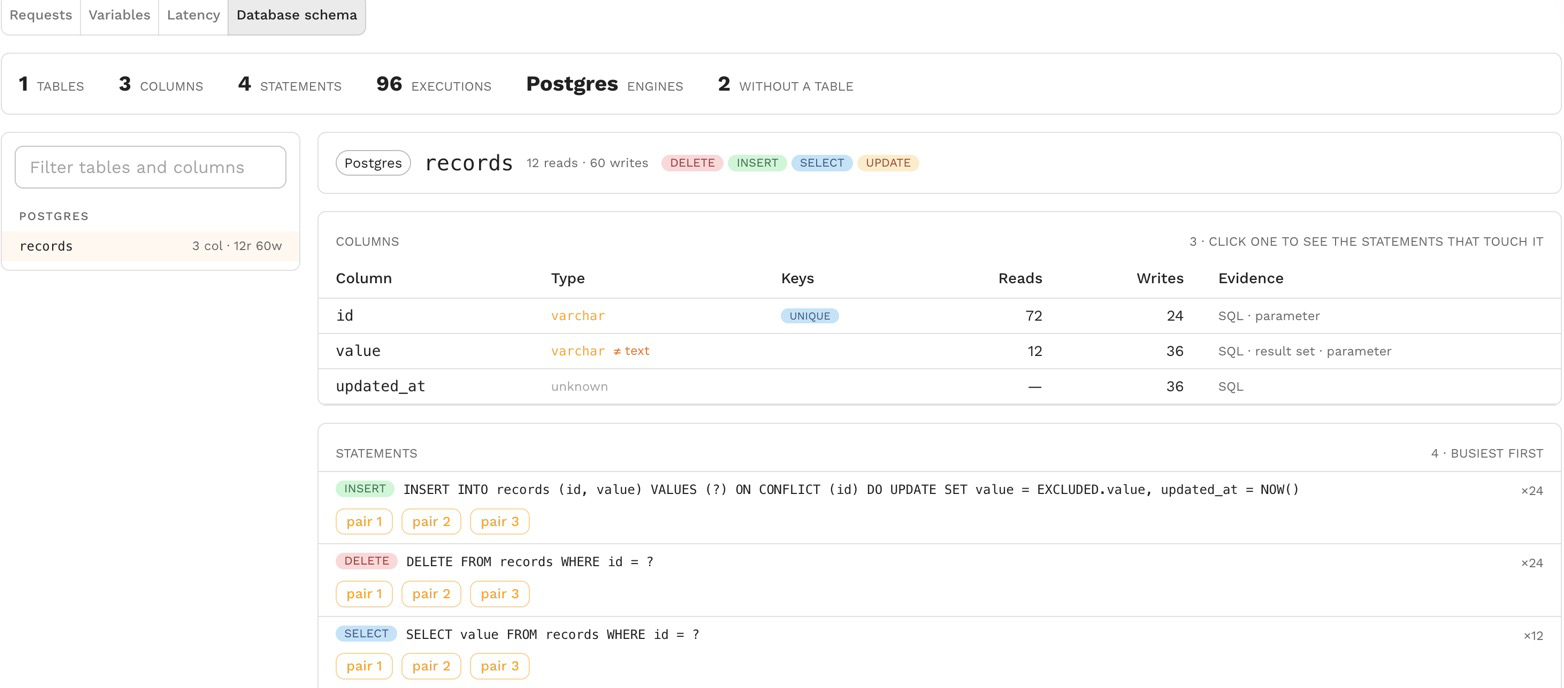Switch to the Requests tab

coord(40,16)
